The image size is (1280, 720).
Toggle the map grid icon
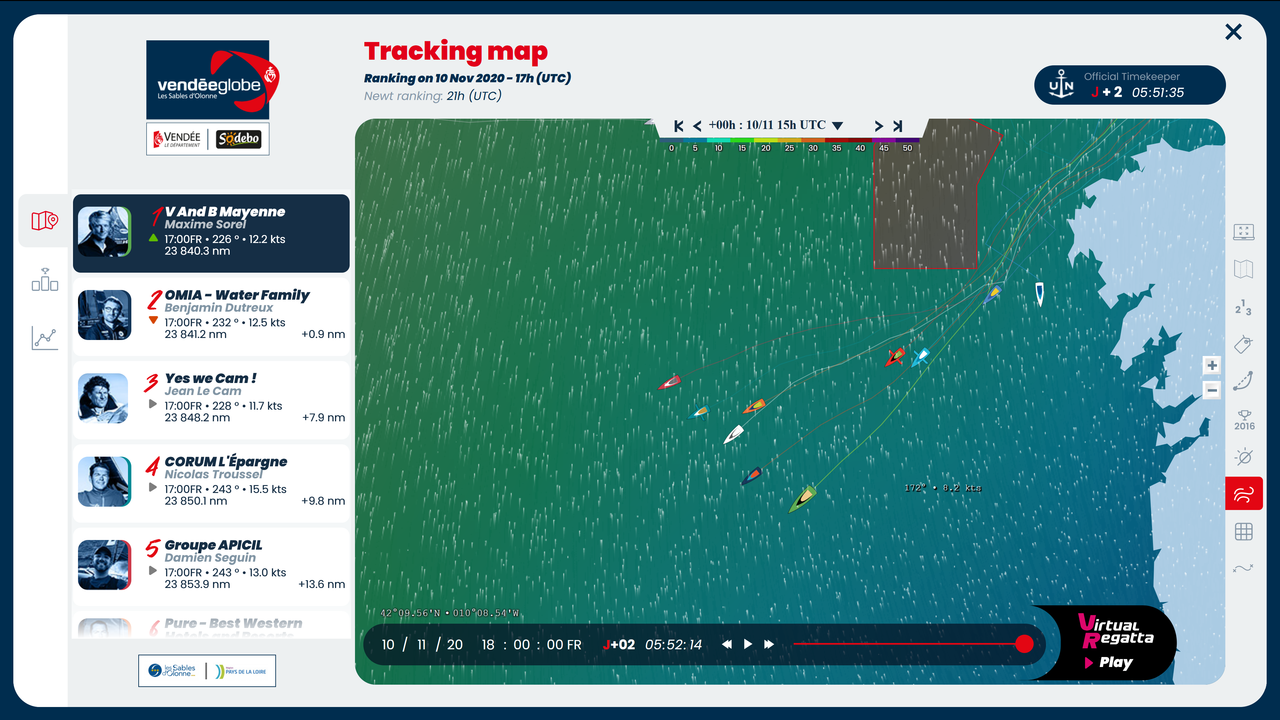tap(1244, 532)
